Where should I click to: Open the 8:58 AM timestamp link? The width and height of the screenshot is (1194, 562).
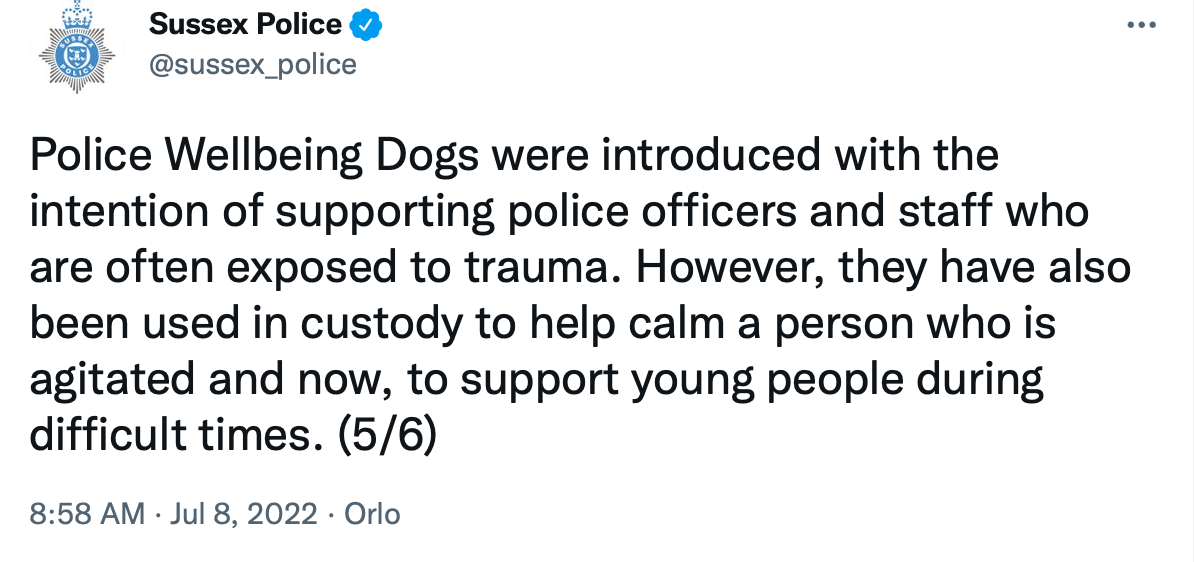coord(87,514)
